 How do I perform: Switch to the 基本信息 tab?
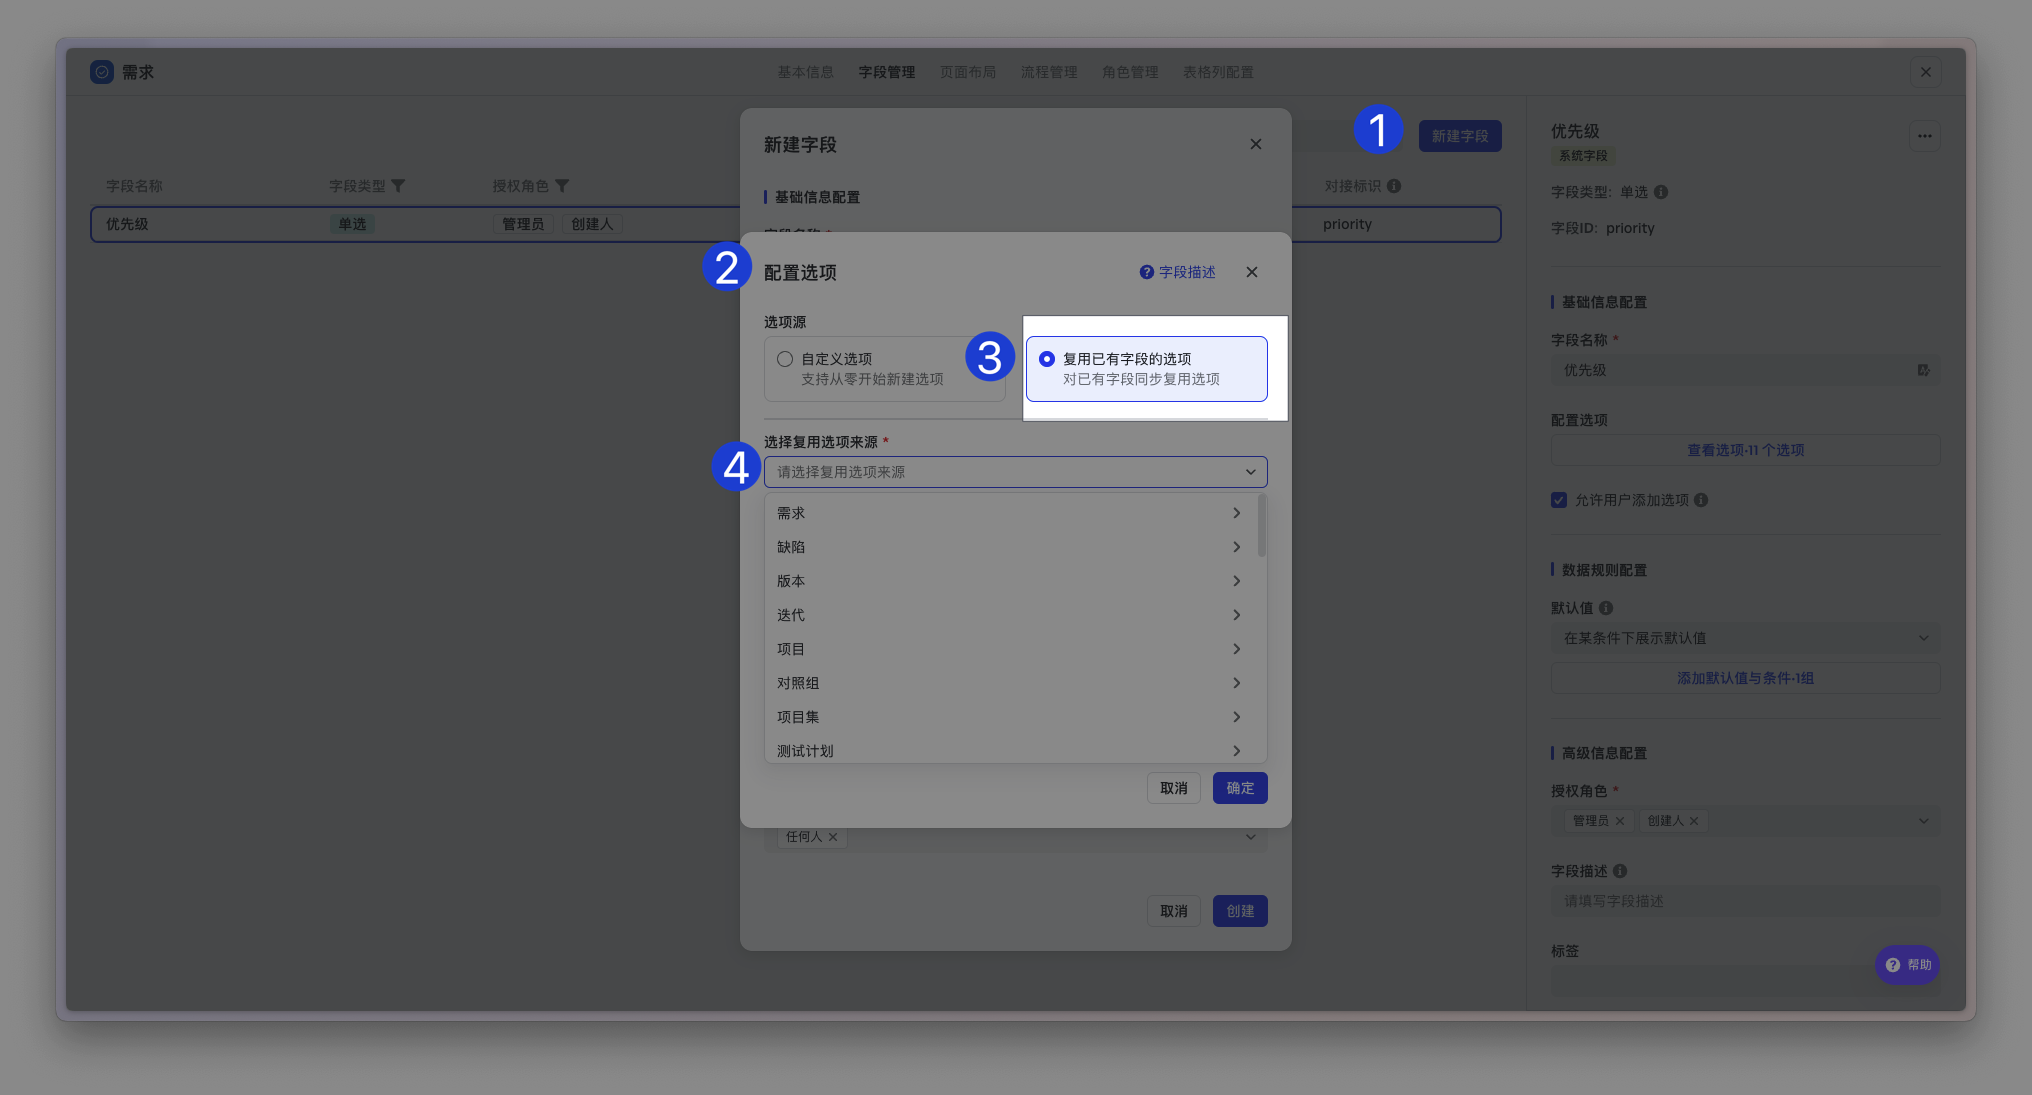coord(806,72)
